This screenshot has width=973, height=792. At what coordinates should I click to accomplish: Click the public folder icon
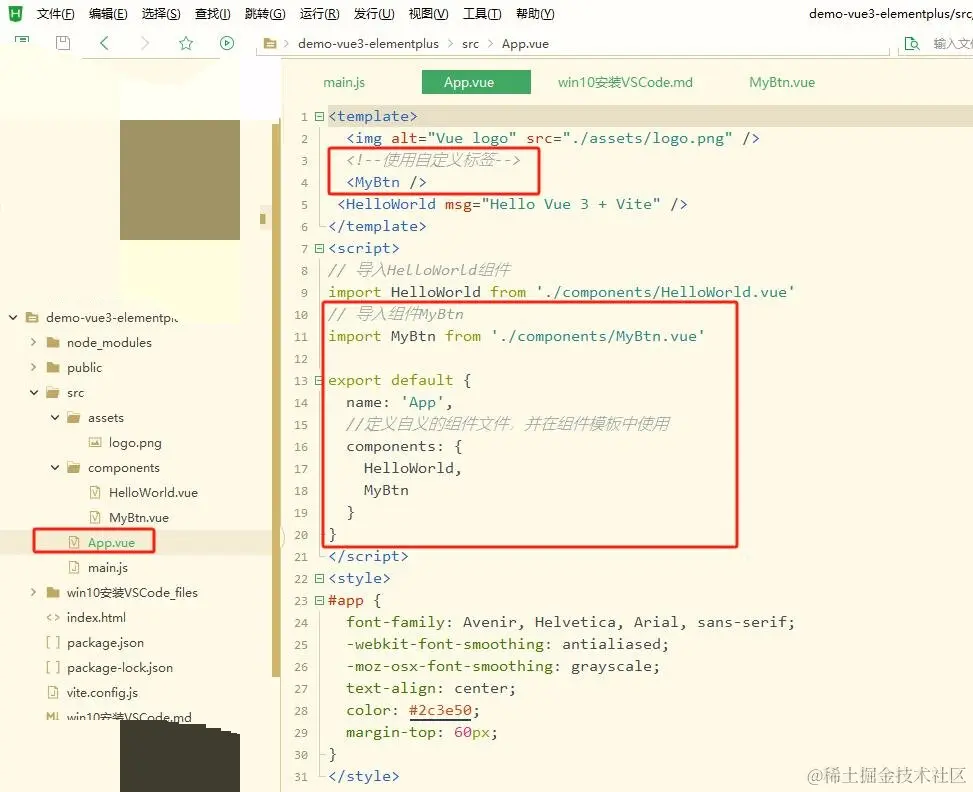click(x=53, y=367)
